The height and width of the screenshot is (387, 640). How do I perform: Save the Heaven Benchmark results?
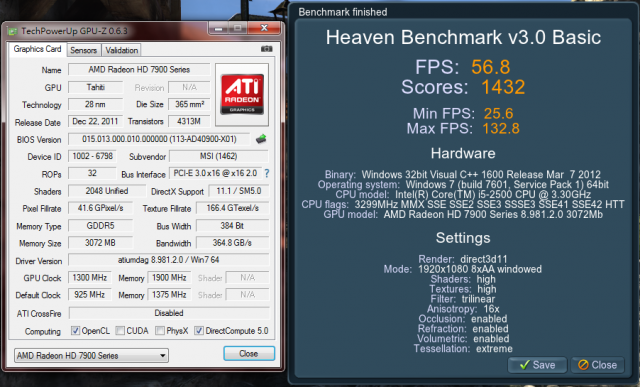click(537, 365)
